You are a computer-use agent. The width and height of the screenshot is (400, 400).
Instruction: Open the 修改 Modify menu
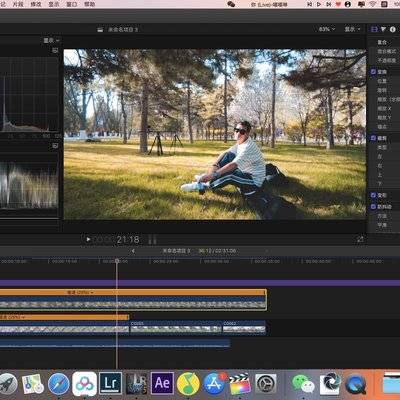(36, 4)
